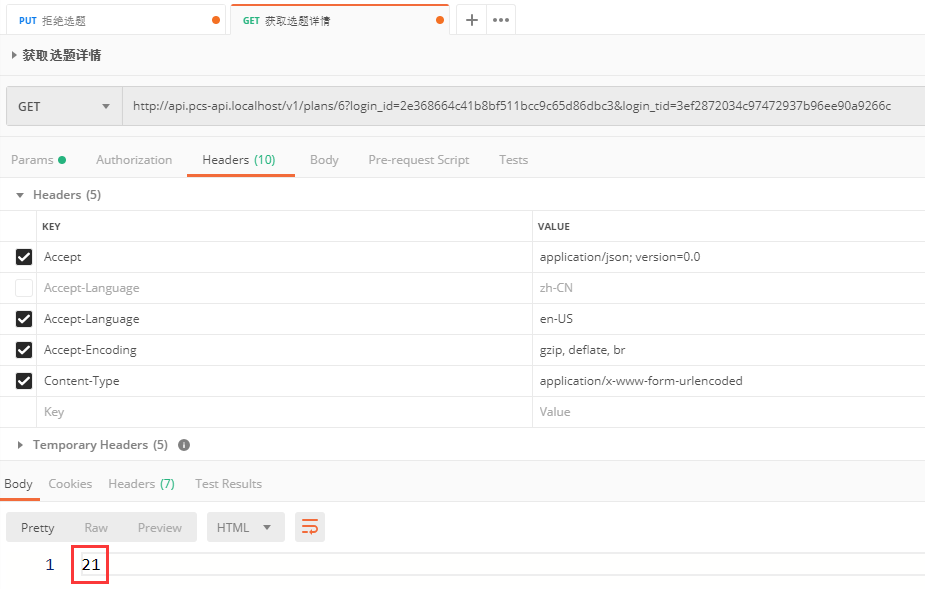Toggle the Content-Type header checkbox
This screenshot has width=925, height=589.
point(24,381)
